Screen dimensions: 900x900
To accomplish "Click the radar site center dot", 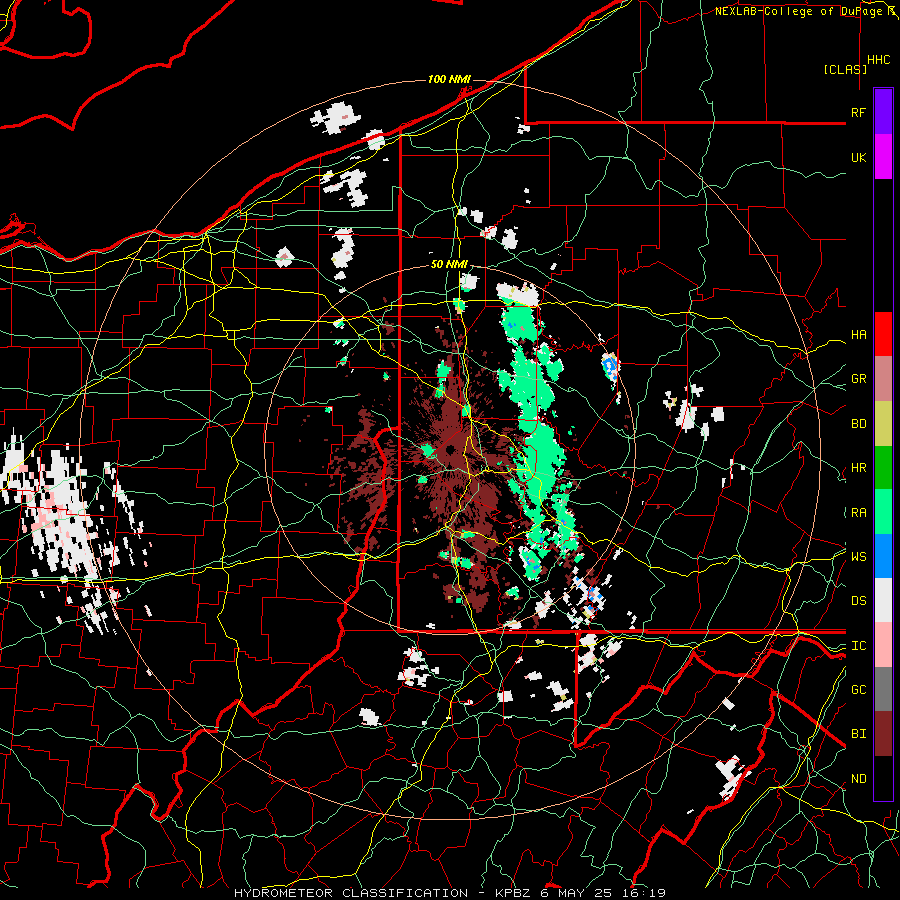I will pyautogui.click(x=450, y=449).
